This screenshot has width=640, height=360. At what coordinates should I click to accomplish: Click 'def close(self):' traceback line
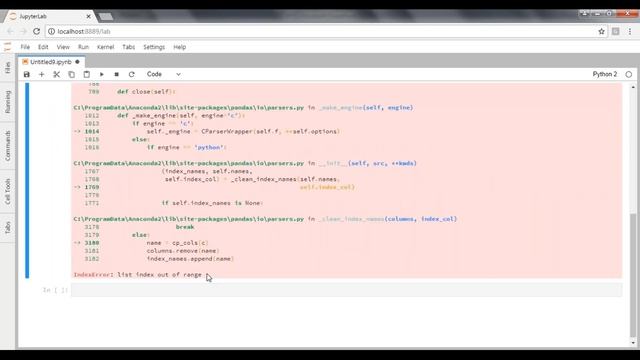pos(146,92)
